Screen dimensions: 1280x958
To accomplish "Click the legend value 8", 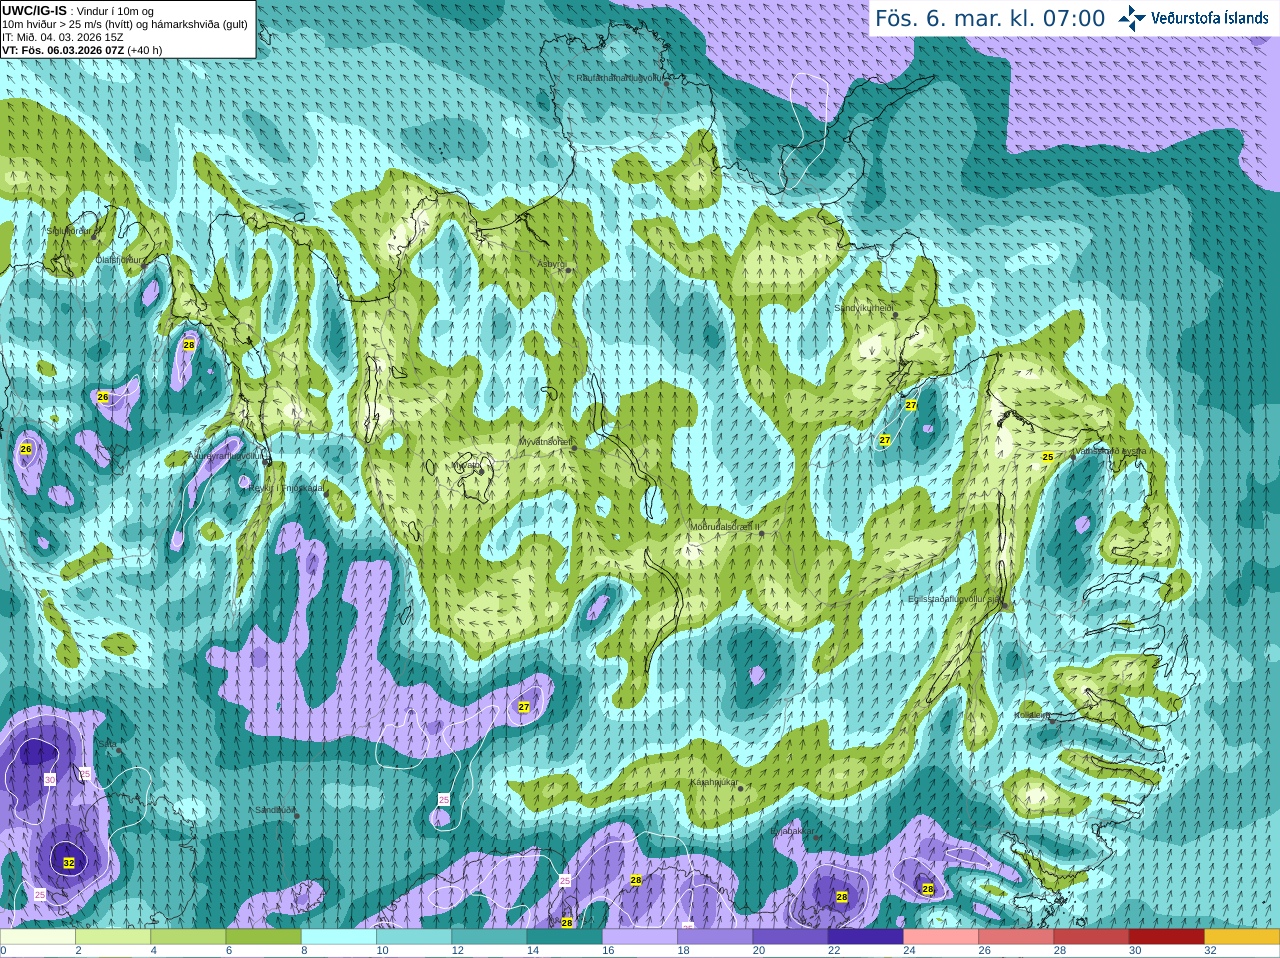I will [304, 951].
